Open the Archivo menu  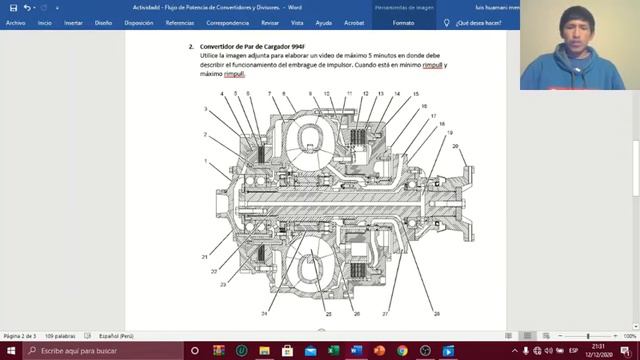16,23
